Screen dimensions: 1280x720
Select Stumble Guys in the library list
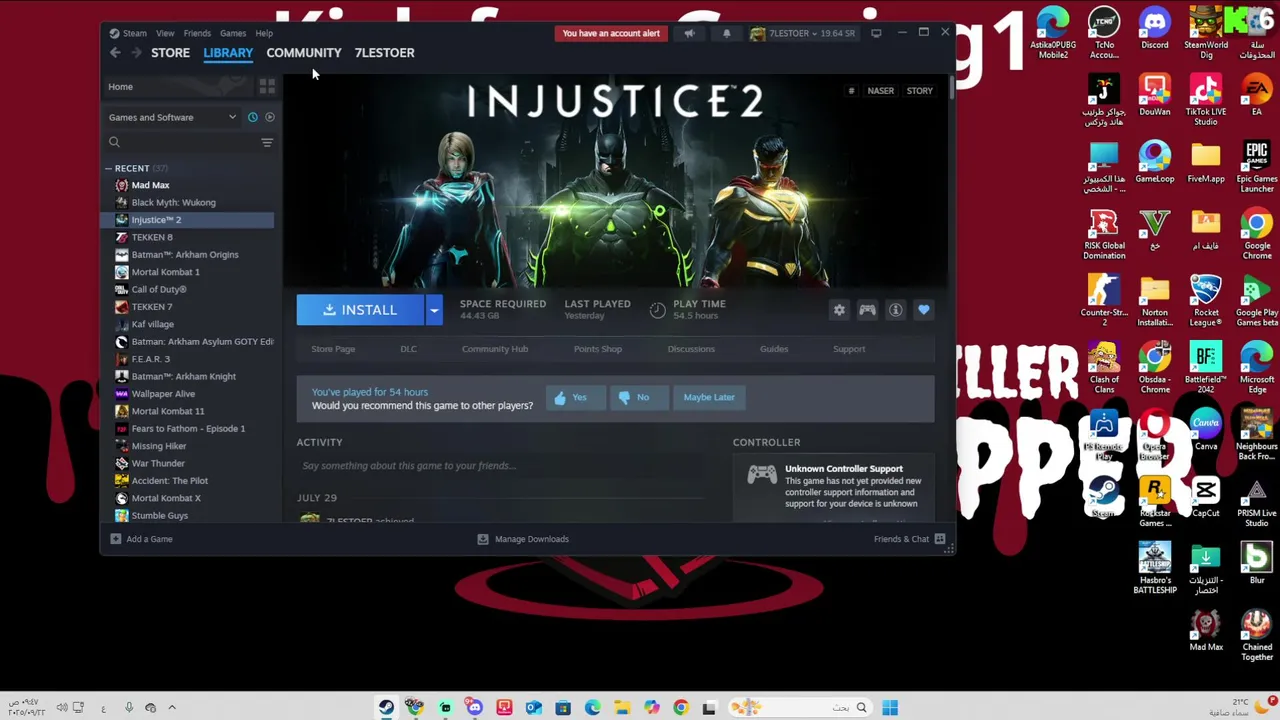coord(187,516)
